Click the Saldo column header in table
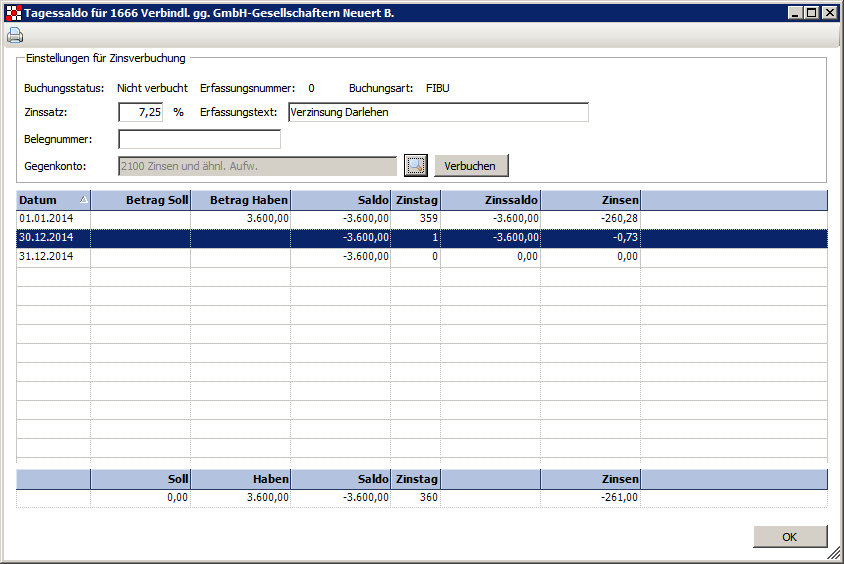Image resolution: width=844 pixels, height=564 pixels. [x=340, y=200]
